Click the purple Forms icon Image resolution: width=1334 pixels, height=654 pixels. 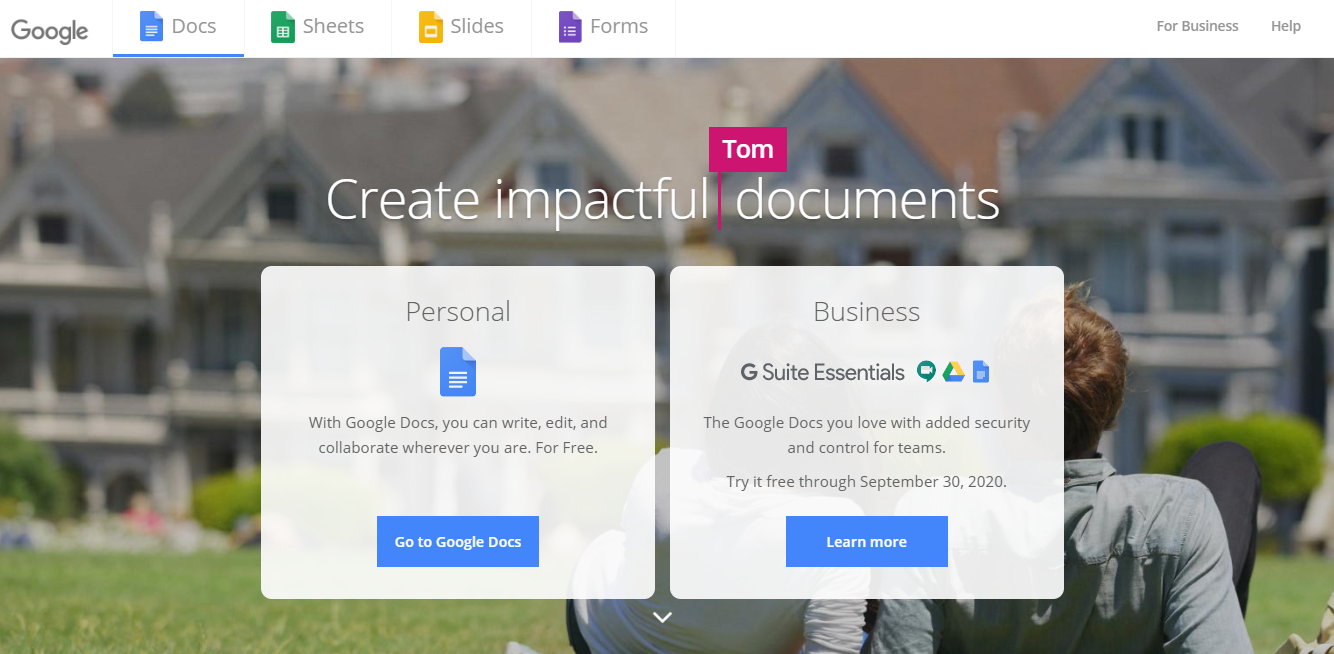coord(570,27)
